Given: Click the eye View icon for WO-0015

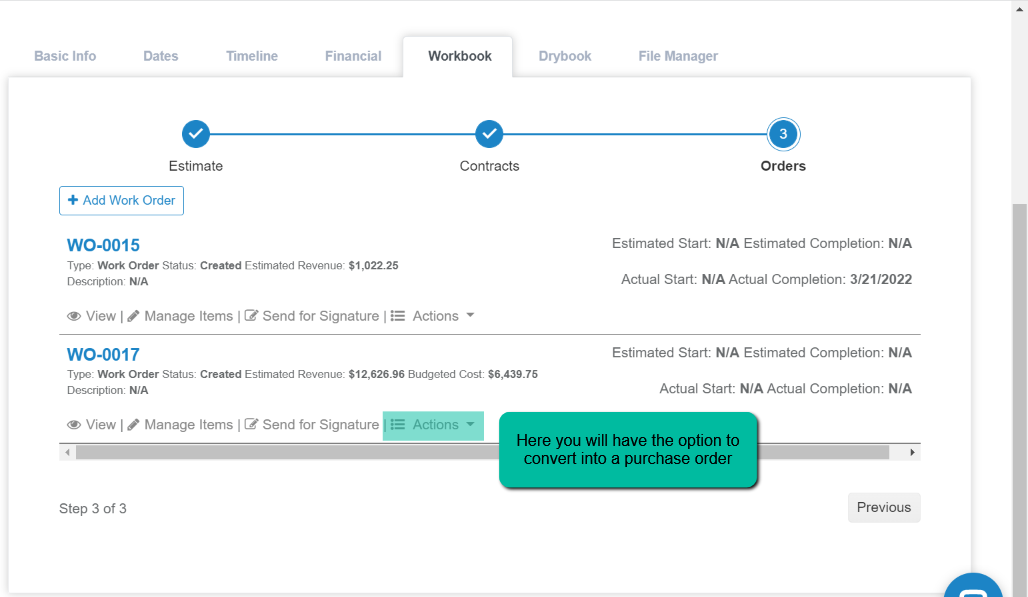Looking at the screenshot, I should (x=74, y=316).
